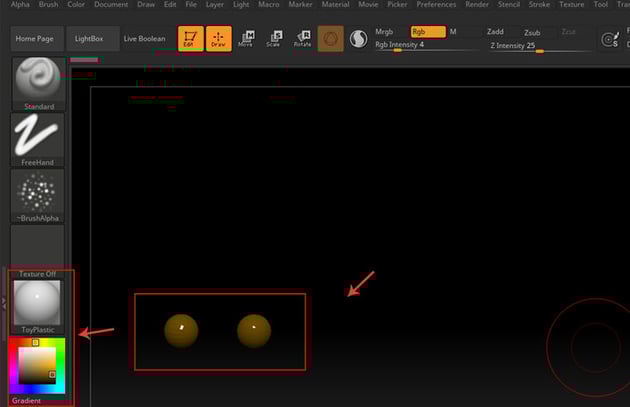Open the Brush menu
Screen dimensions: 630x407
point(49,4)
